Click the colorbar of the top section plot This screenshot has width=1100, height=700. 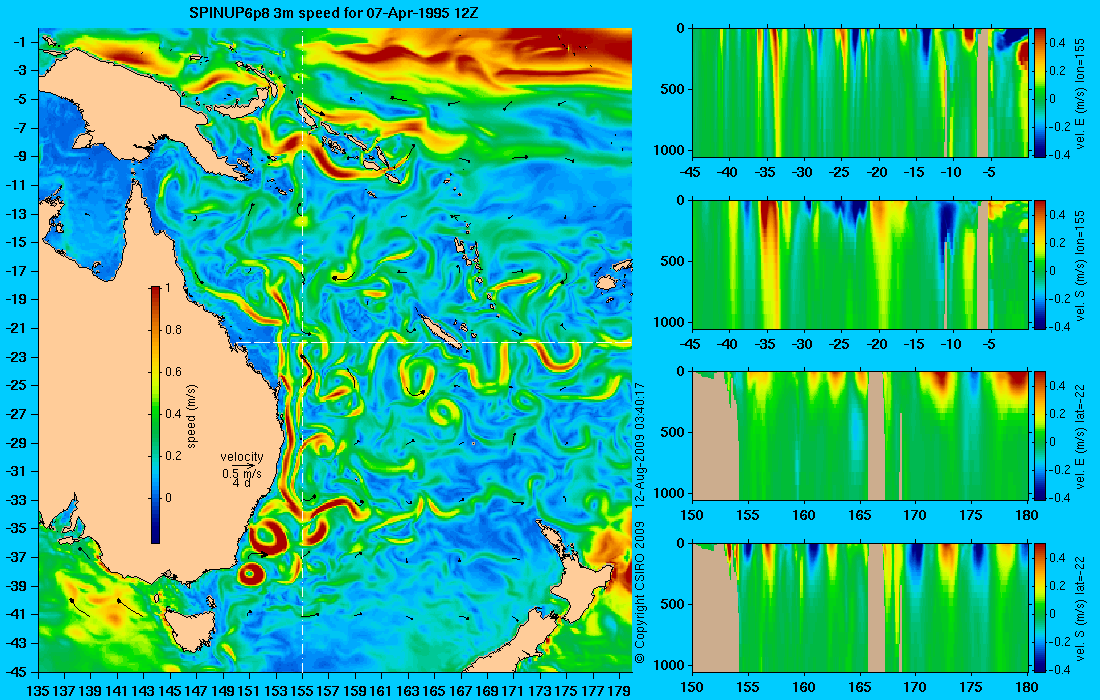click(1039, 93)
